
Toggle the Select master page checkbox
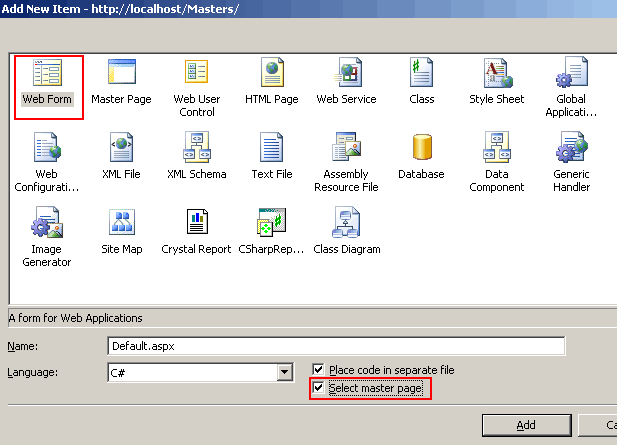(x=319, y=388)
